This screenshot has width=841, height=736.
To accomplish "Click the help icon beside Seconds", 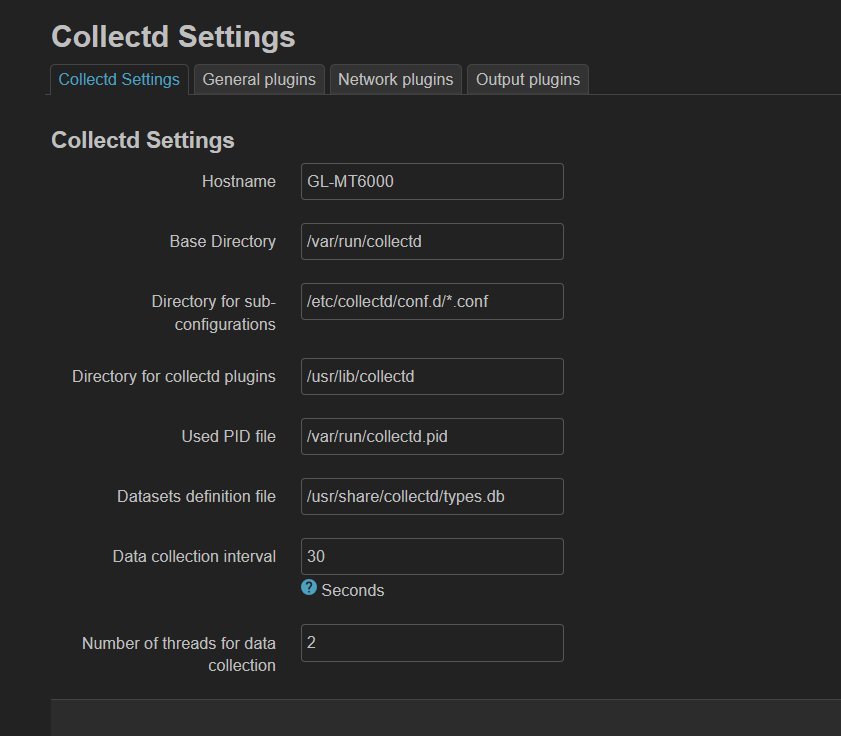I will [308, 587].
